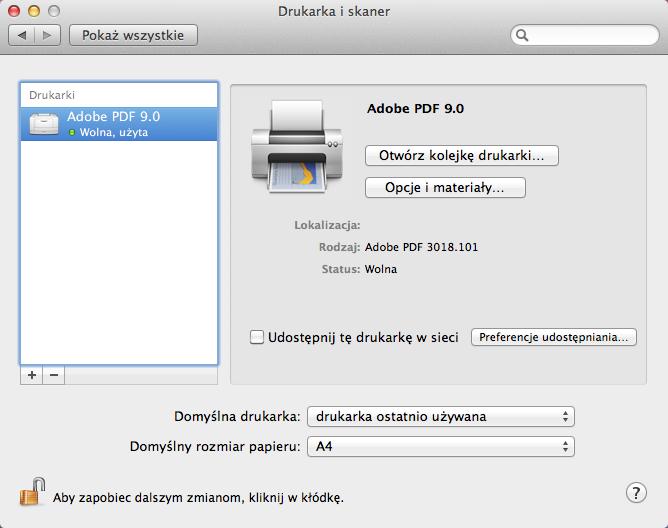This screenshot has width=668, height=528.
Task: Close the window with the red button
Action: tap(14, 11)
